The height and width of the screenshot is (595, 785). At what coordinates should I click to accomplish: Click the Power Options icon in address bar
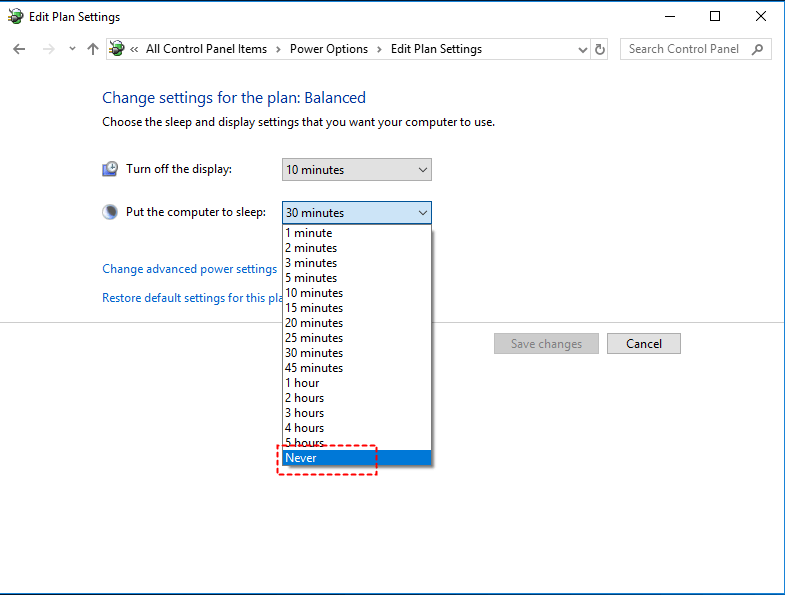117,49
